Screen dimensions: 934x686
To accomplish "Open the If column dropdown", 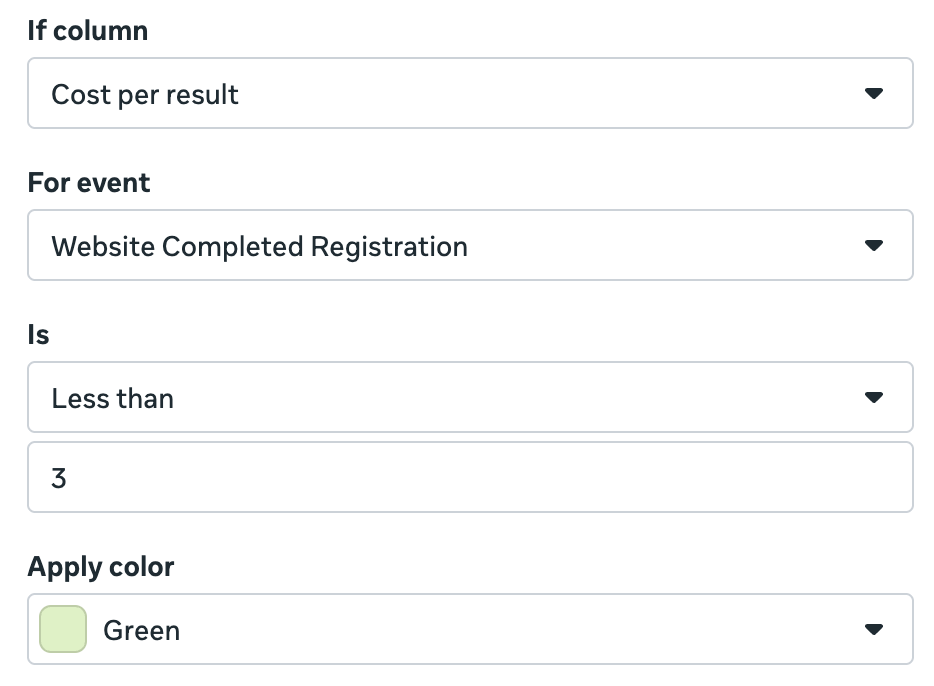I will [x=470, y=93].
